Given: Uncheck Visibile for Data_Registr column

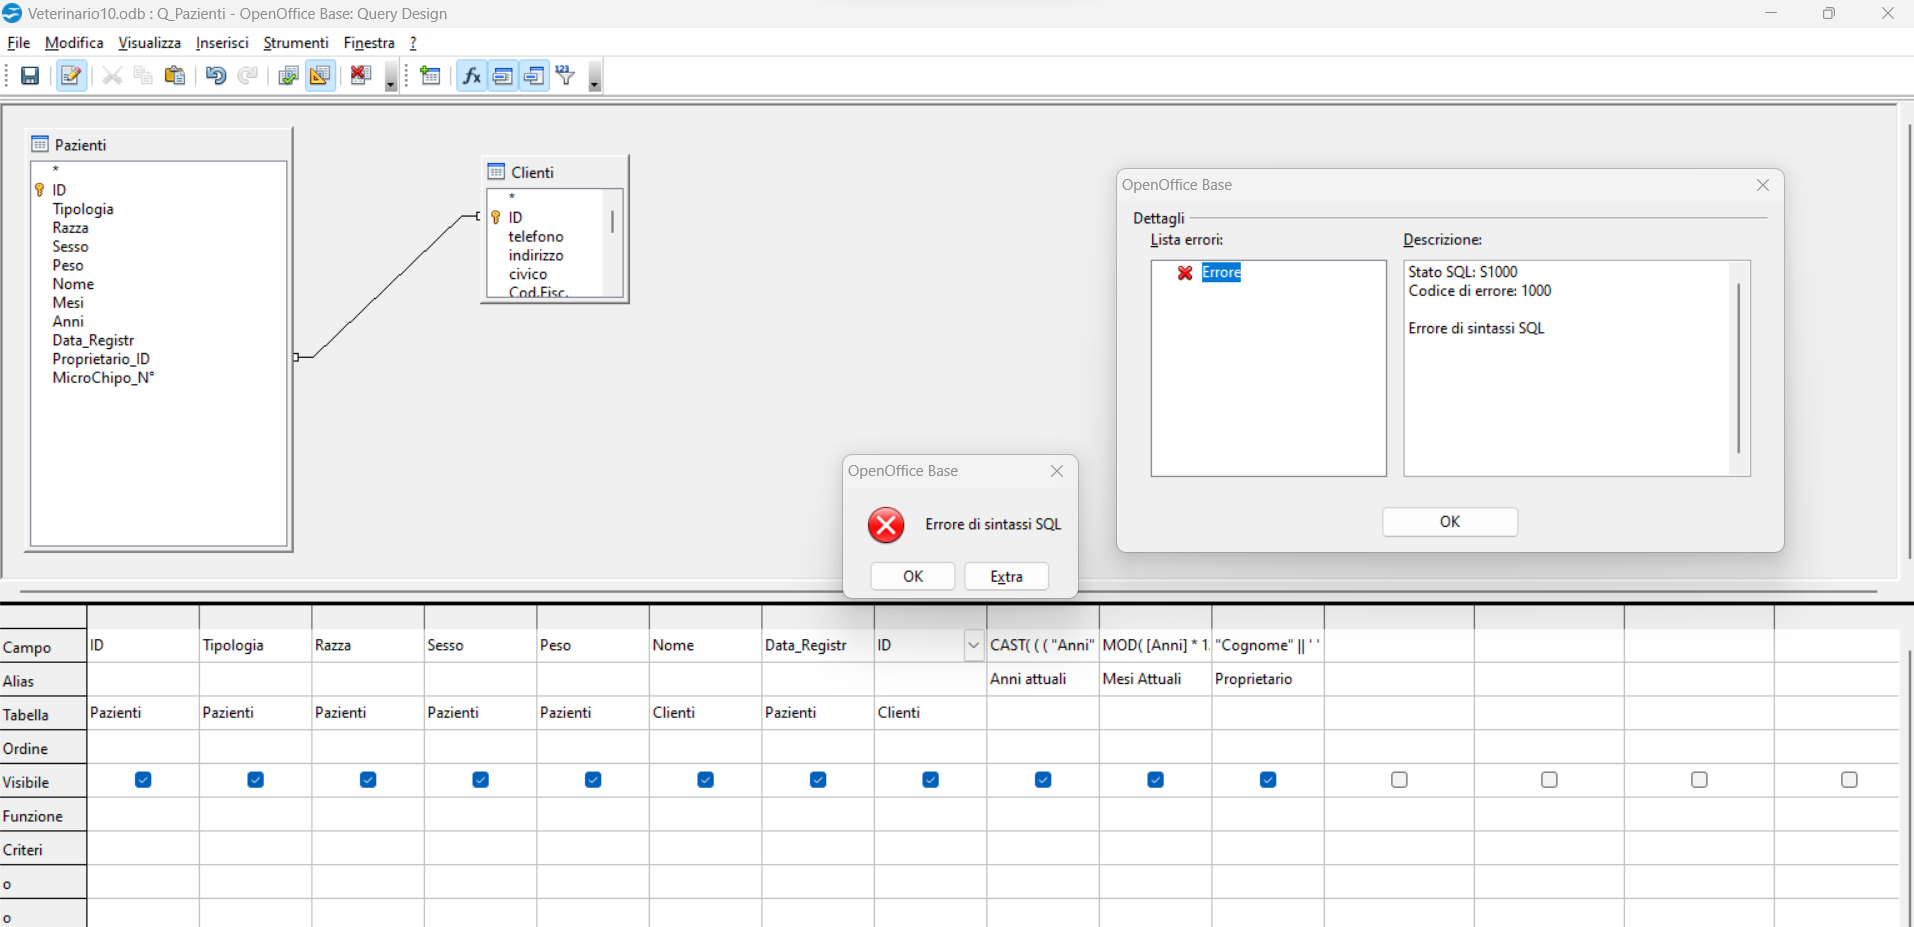Looking at the screenshot, I should pos(818,780).
